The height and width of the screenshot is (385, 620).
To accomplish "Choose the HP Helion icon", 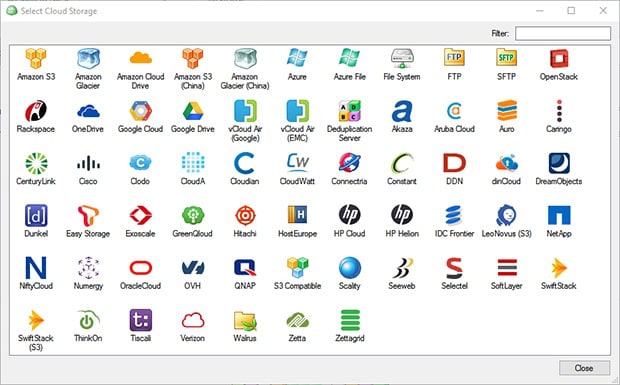I will pos(402,215).
